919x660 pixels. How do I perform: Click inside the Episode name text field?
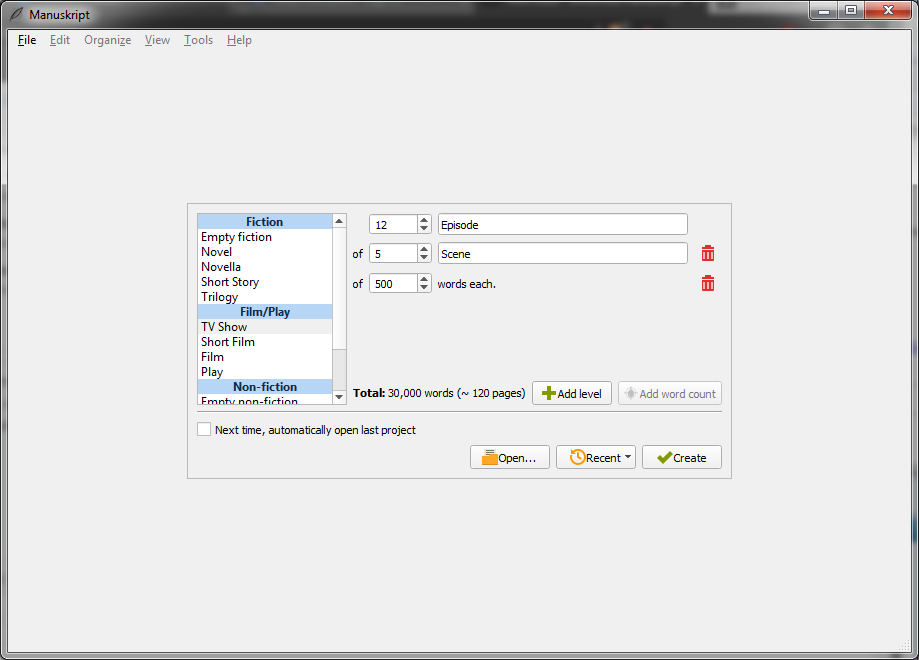(x=560, y=223)
